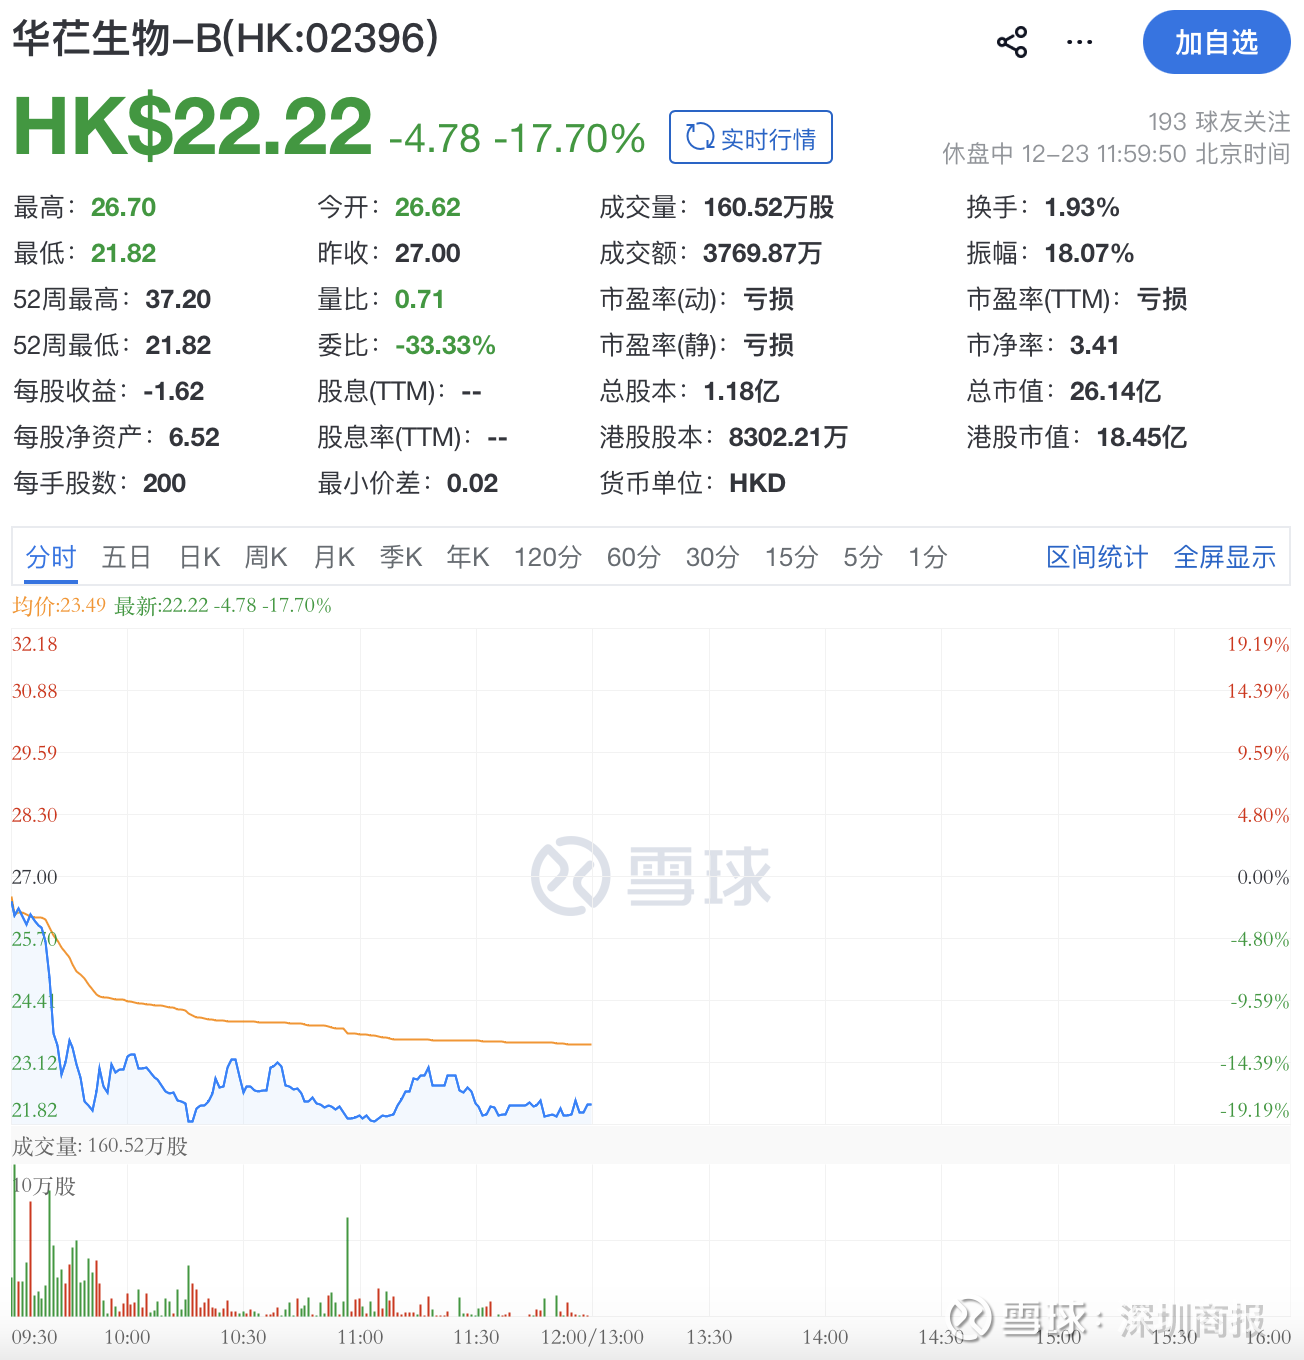
Task: Click the HK$22.22 current price
Action: [193, 127]
